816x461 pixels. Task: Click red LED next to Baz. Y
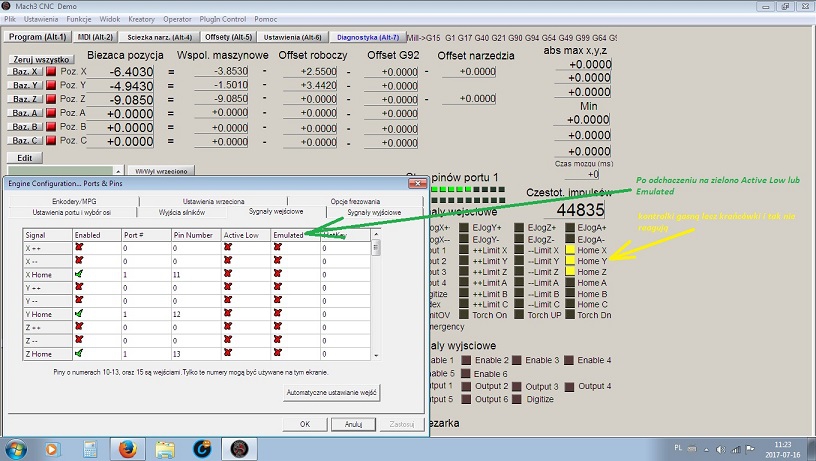click(51, 85)
